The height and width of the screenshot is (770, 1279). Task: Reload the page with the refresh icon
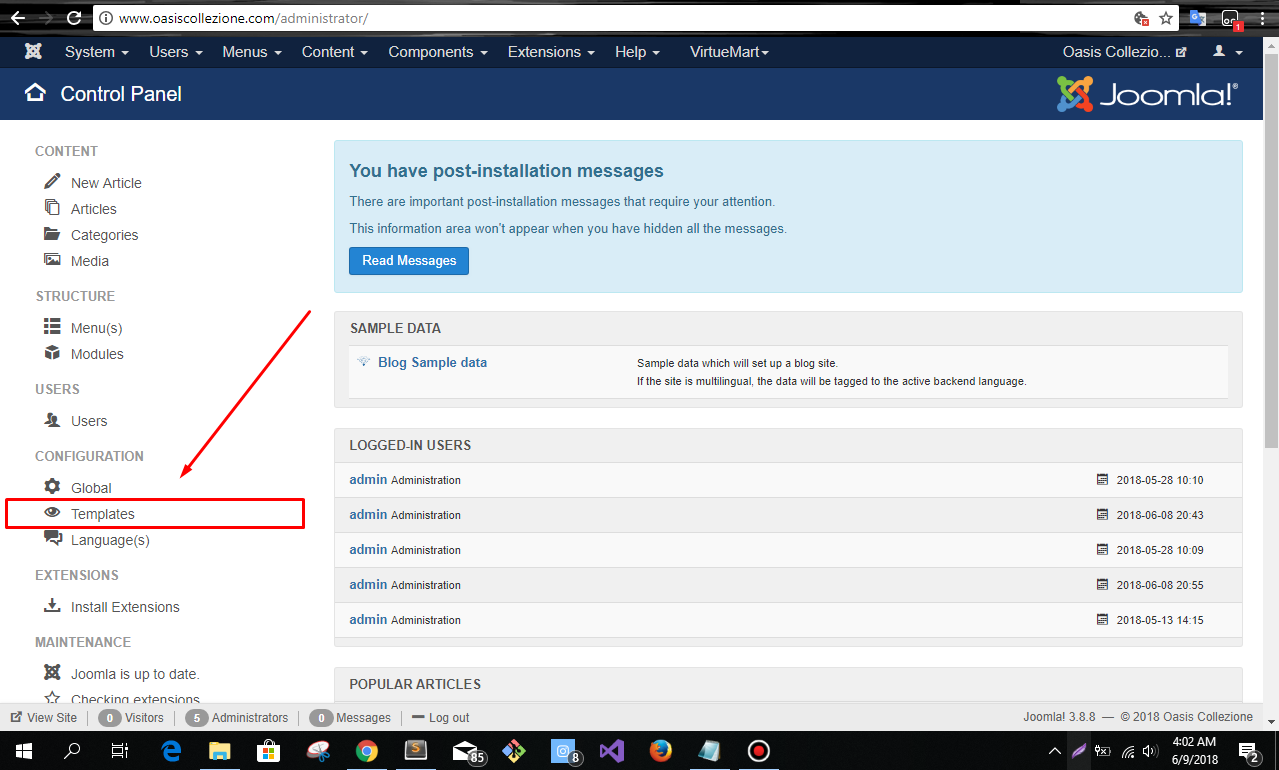[74, 18]
